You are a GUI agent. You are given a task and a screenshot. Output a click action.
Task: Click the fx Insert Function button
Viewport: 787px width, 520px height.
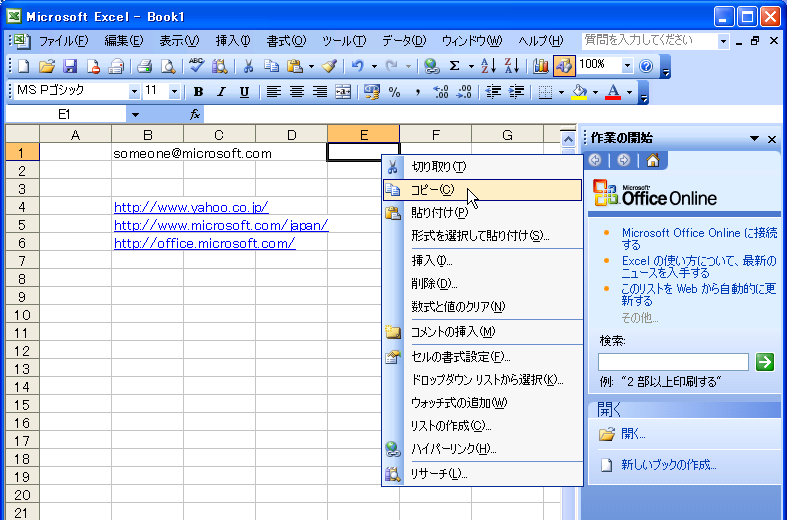click(195, 115)
